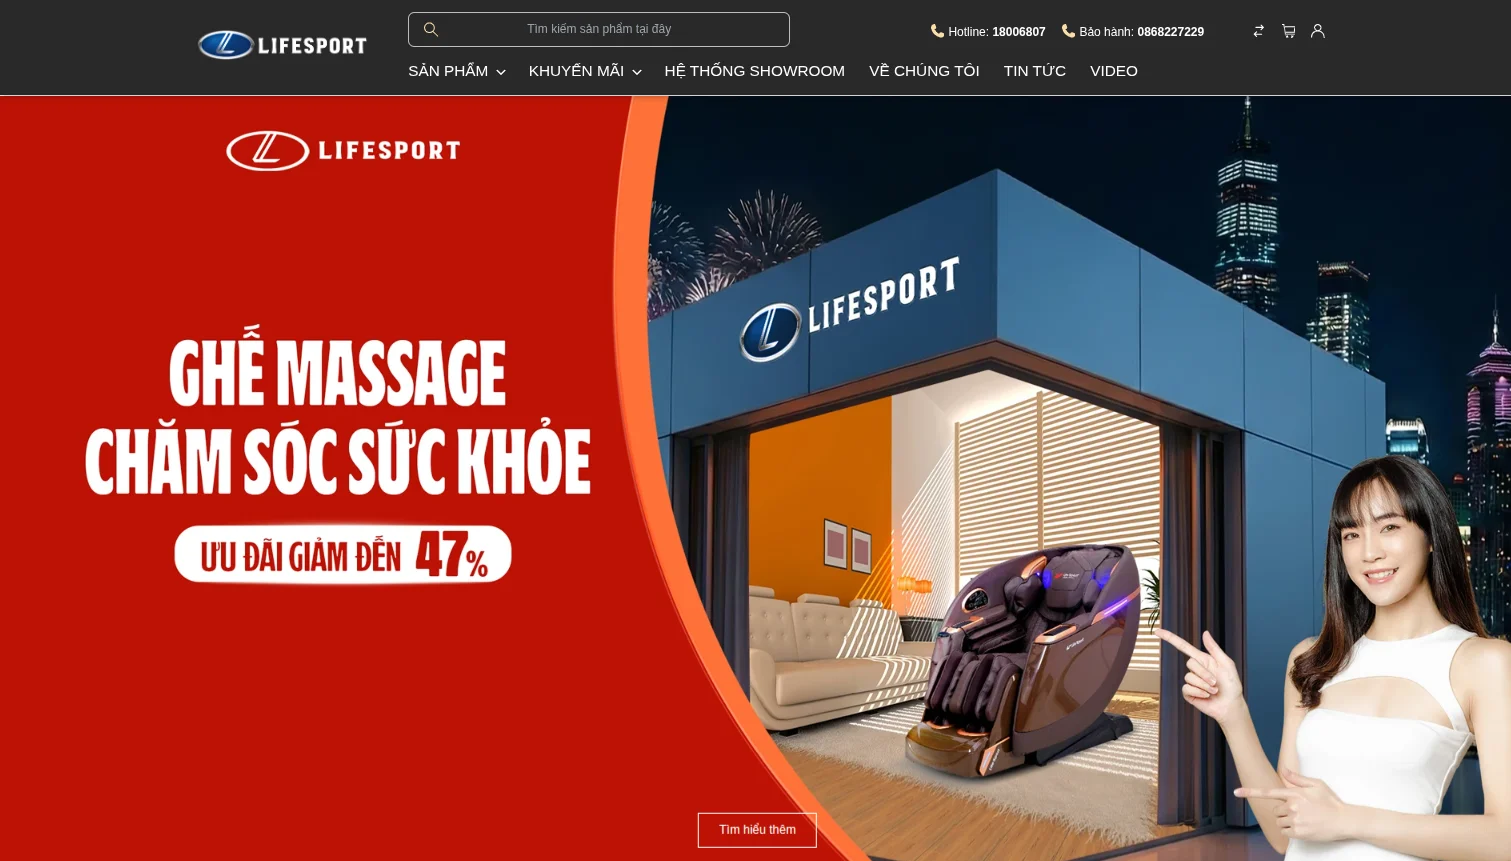The width and height of the screenshot is (1511, 861).
Task: Click the warranty number 0868227229
Action: click(x=1170, y=31)
